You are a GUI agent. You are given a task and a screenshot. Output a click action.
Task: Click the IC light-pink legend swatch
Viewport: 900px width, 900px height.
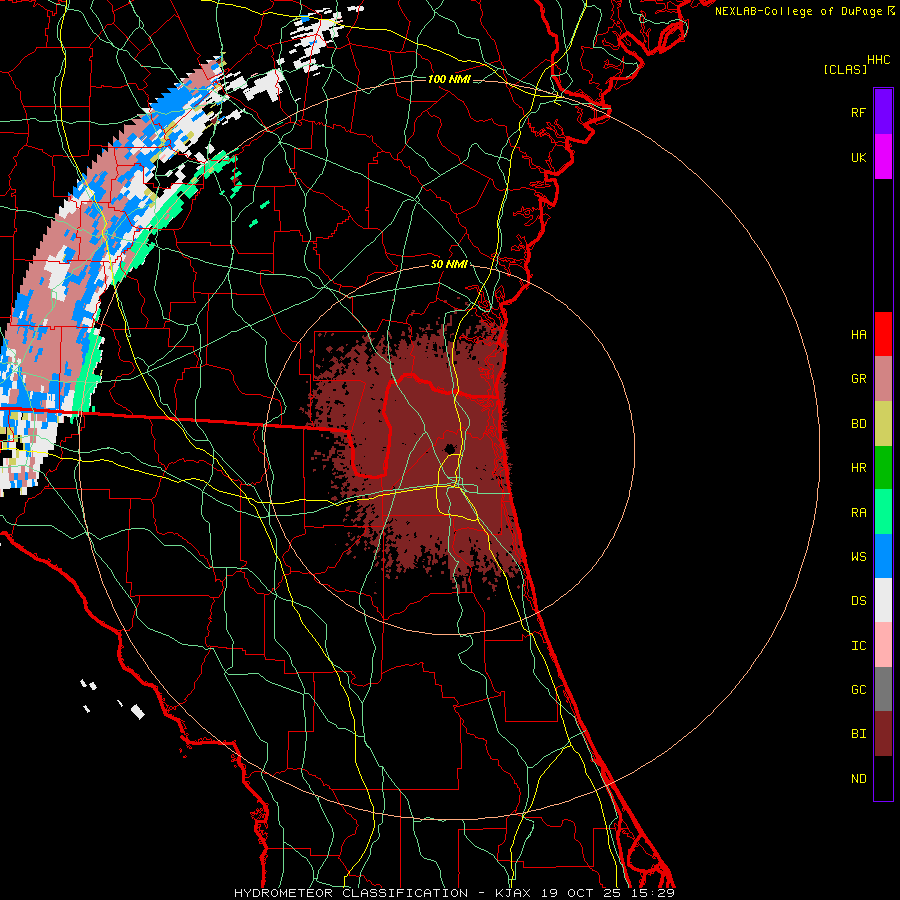(x=883, y=645)
